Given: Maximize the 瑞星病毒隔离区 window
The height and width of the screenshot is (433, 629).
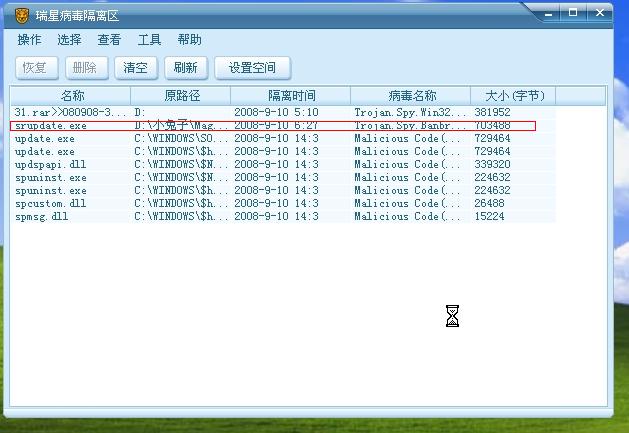Looking at the screenshot, I should pos(573,13).
